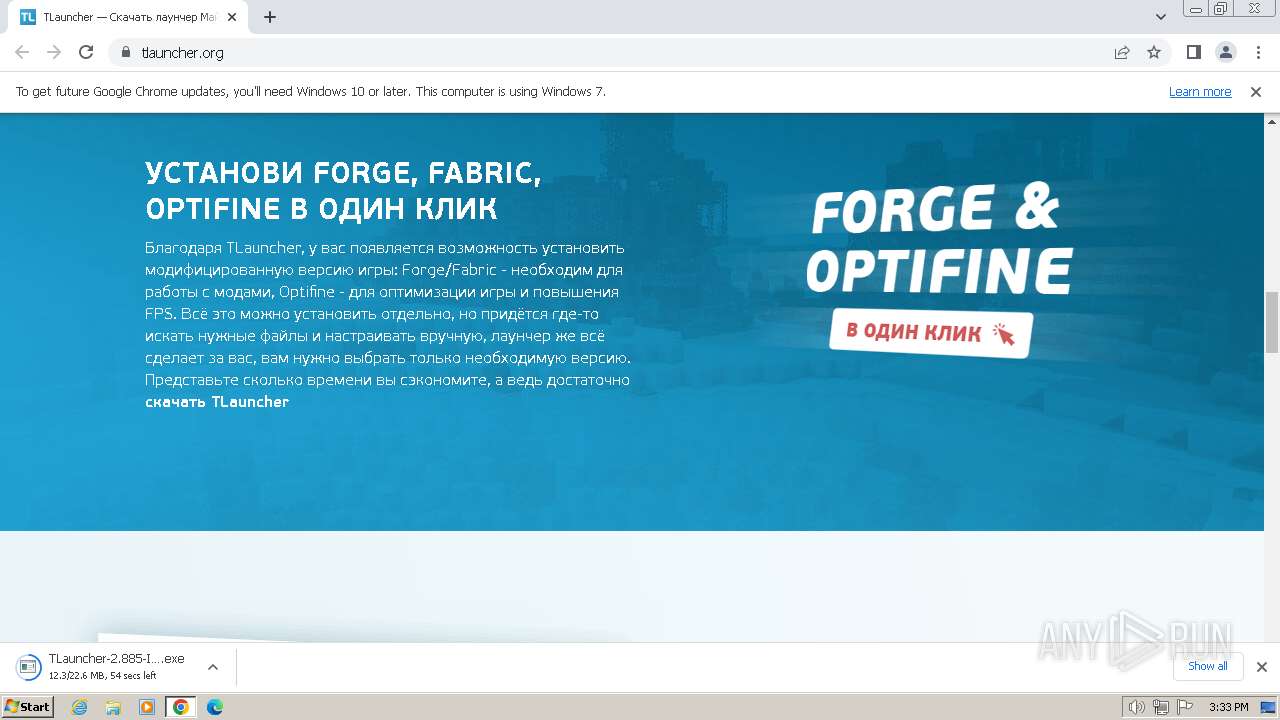Screen dimensions: 1280x720
Task: Open Chrome profile avatar menu
Action: tap(1225, 52)
